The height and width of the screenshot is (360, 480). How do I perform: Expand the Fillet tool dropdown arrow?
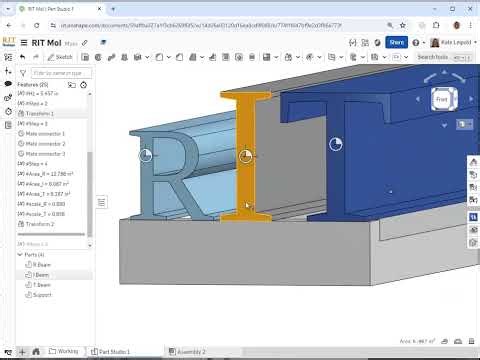168,57
